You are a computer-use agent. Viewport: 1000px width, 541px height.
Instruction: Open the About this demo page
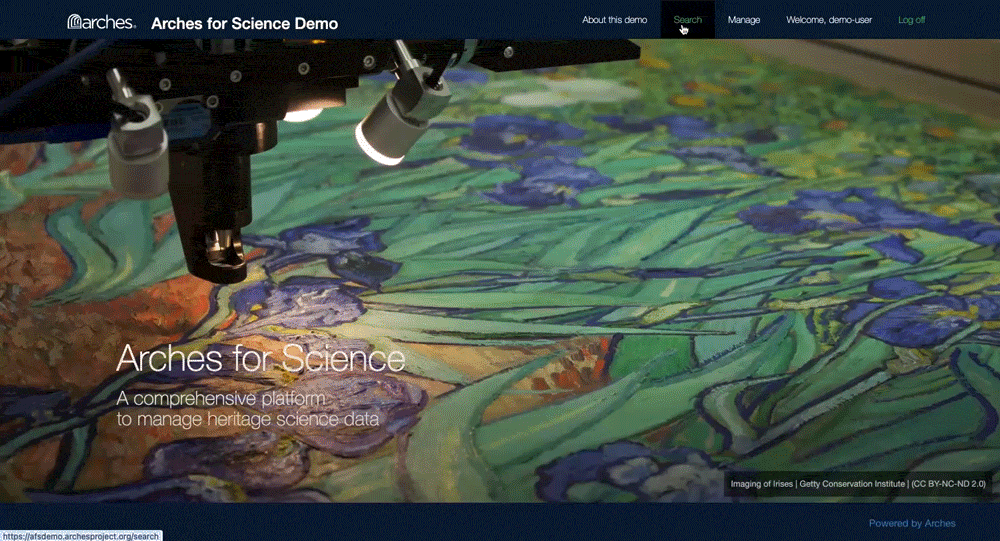[614, 20]
